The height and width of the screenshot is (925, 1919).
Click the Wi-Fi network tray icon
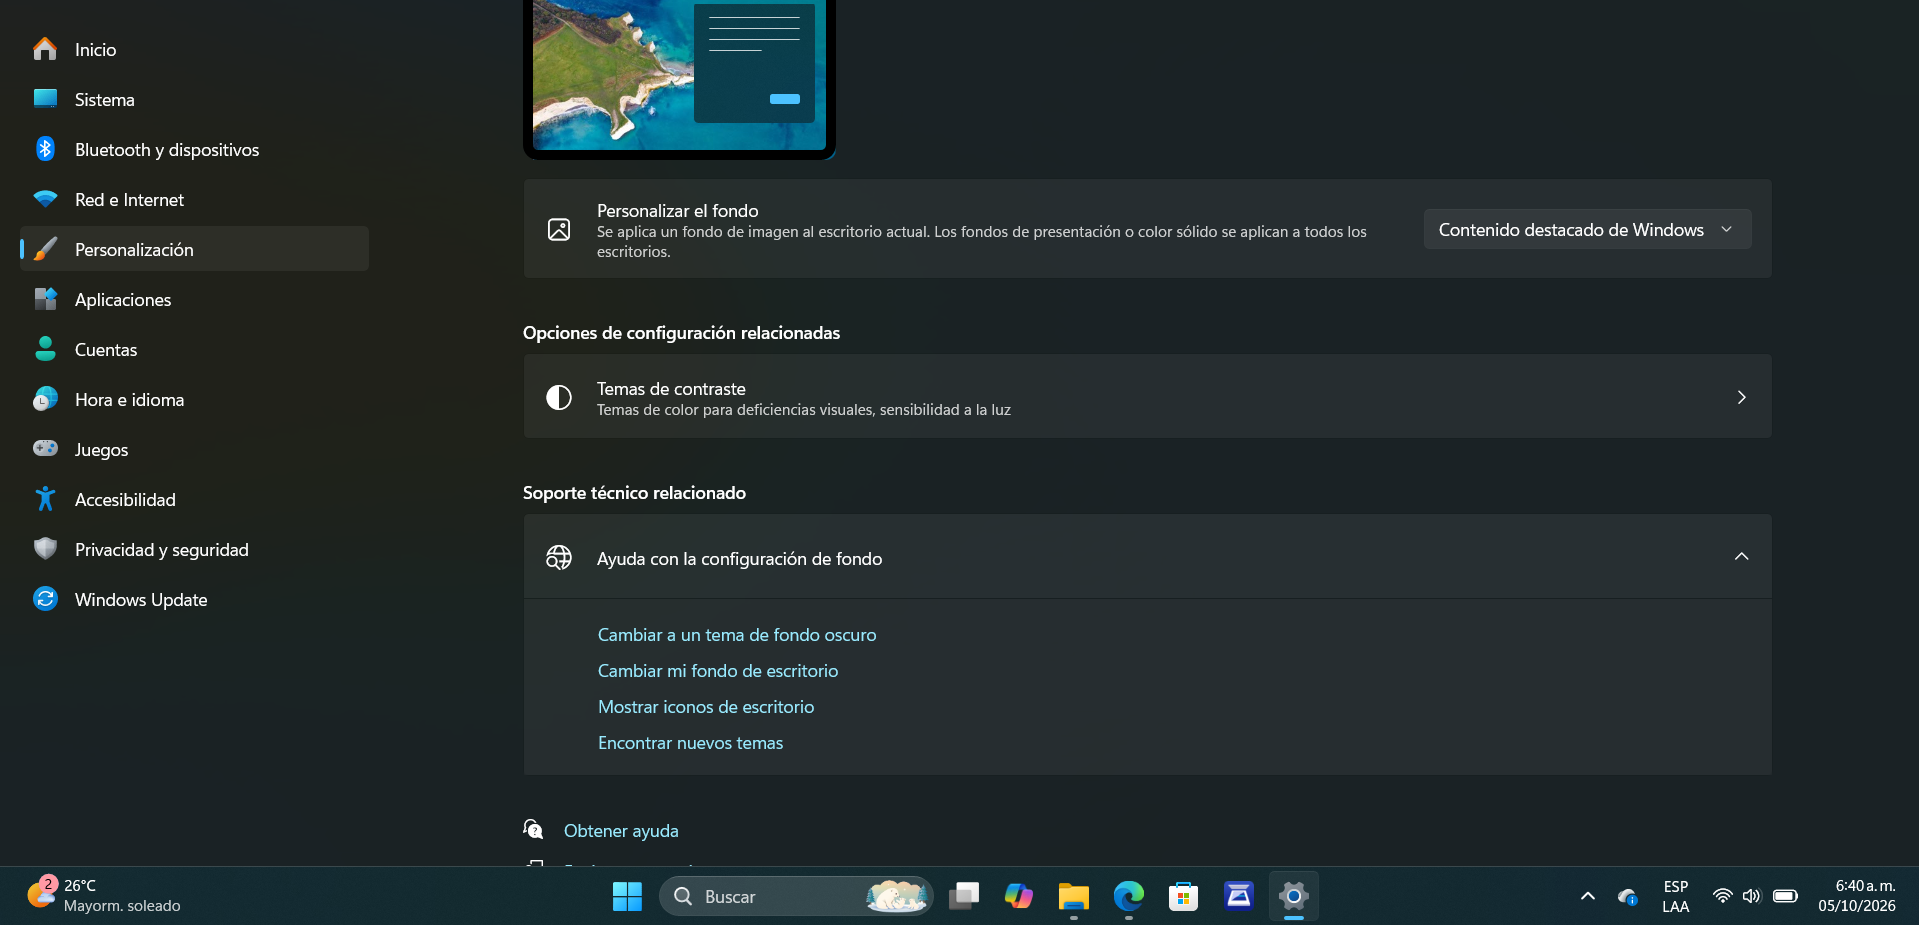tap(1722, 896)
